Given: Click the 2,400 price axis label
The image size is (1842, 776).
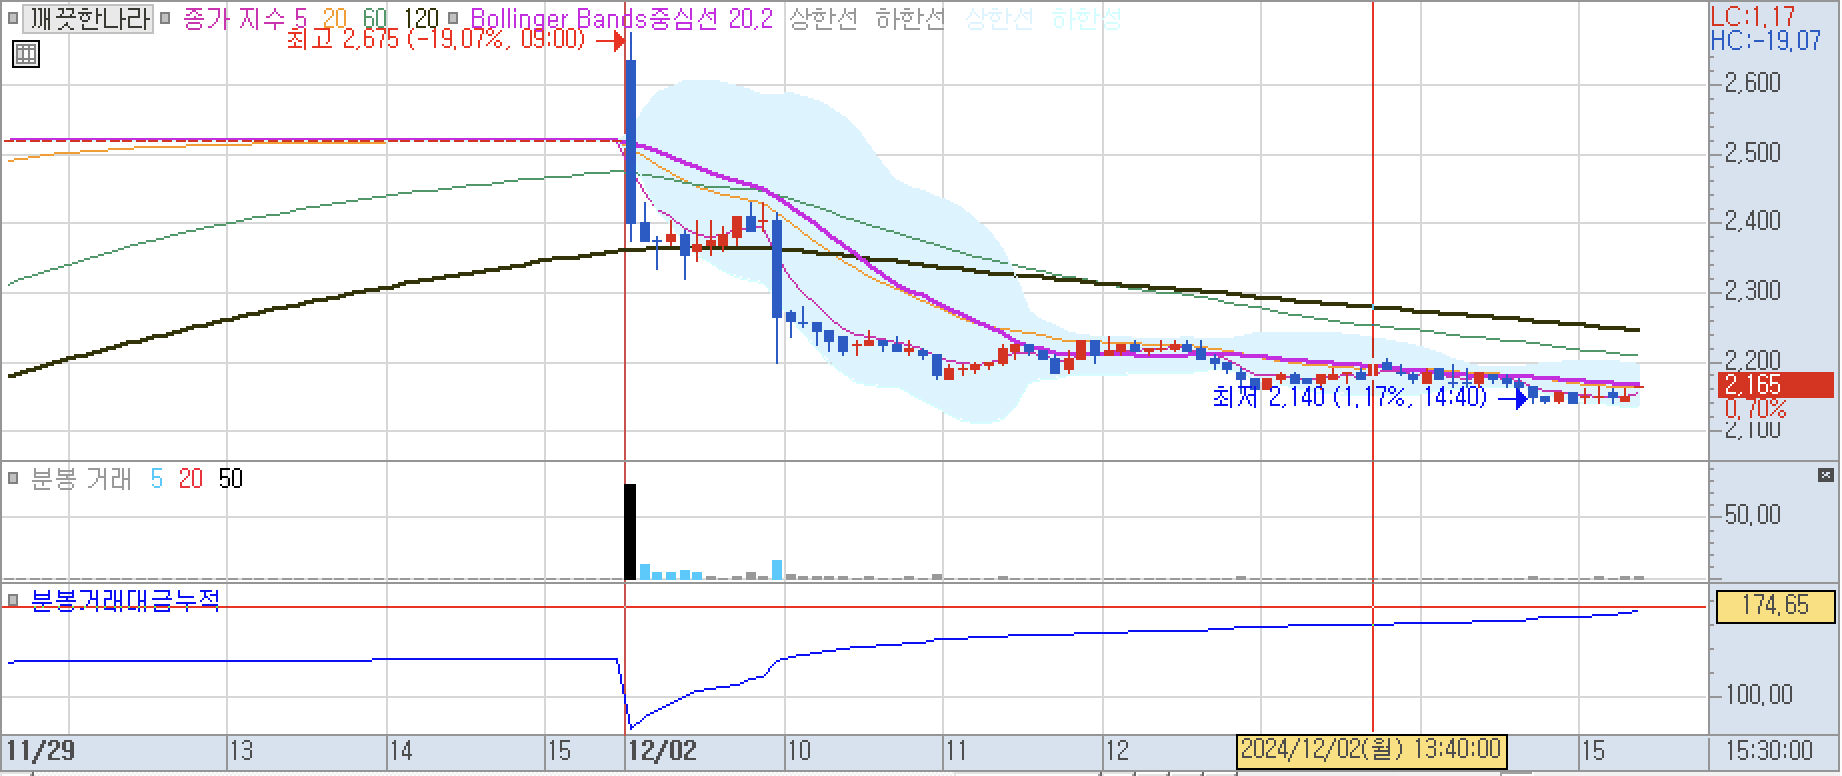Looking at the screenshot, I should tap(1752, 221).
